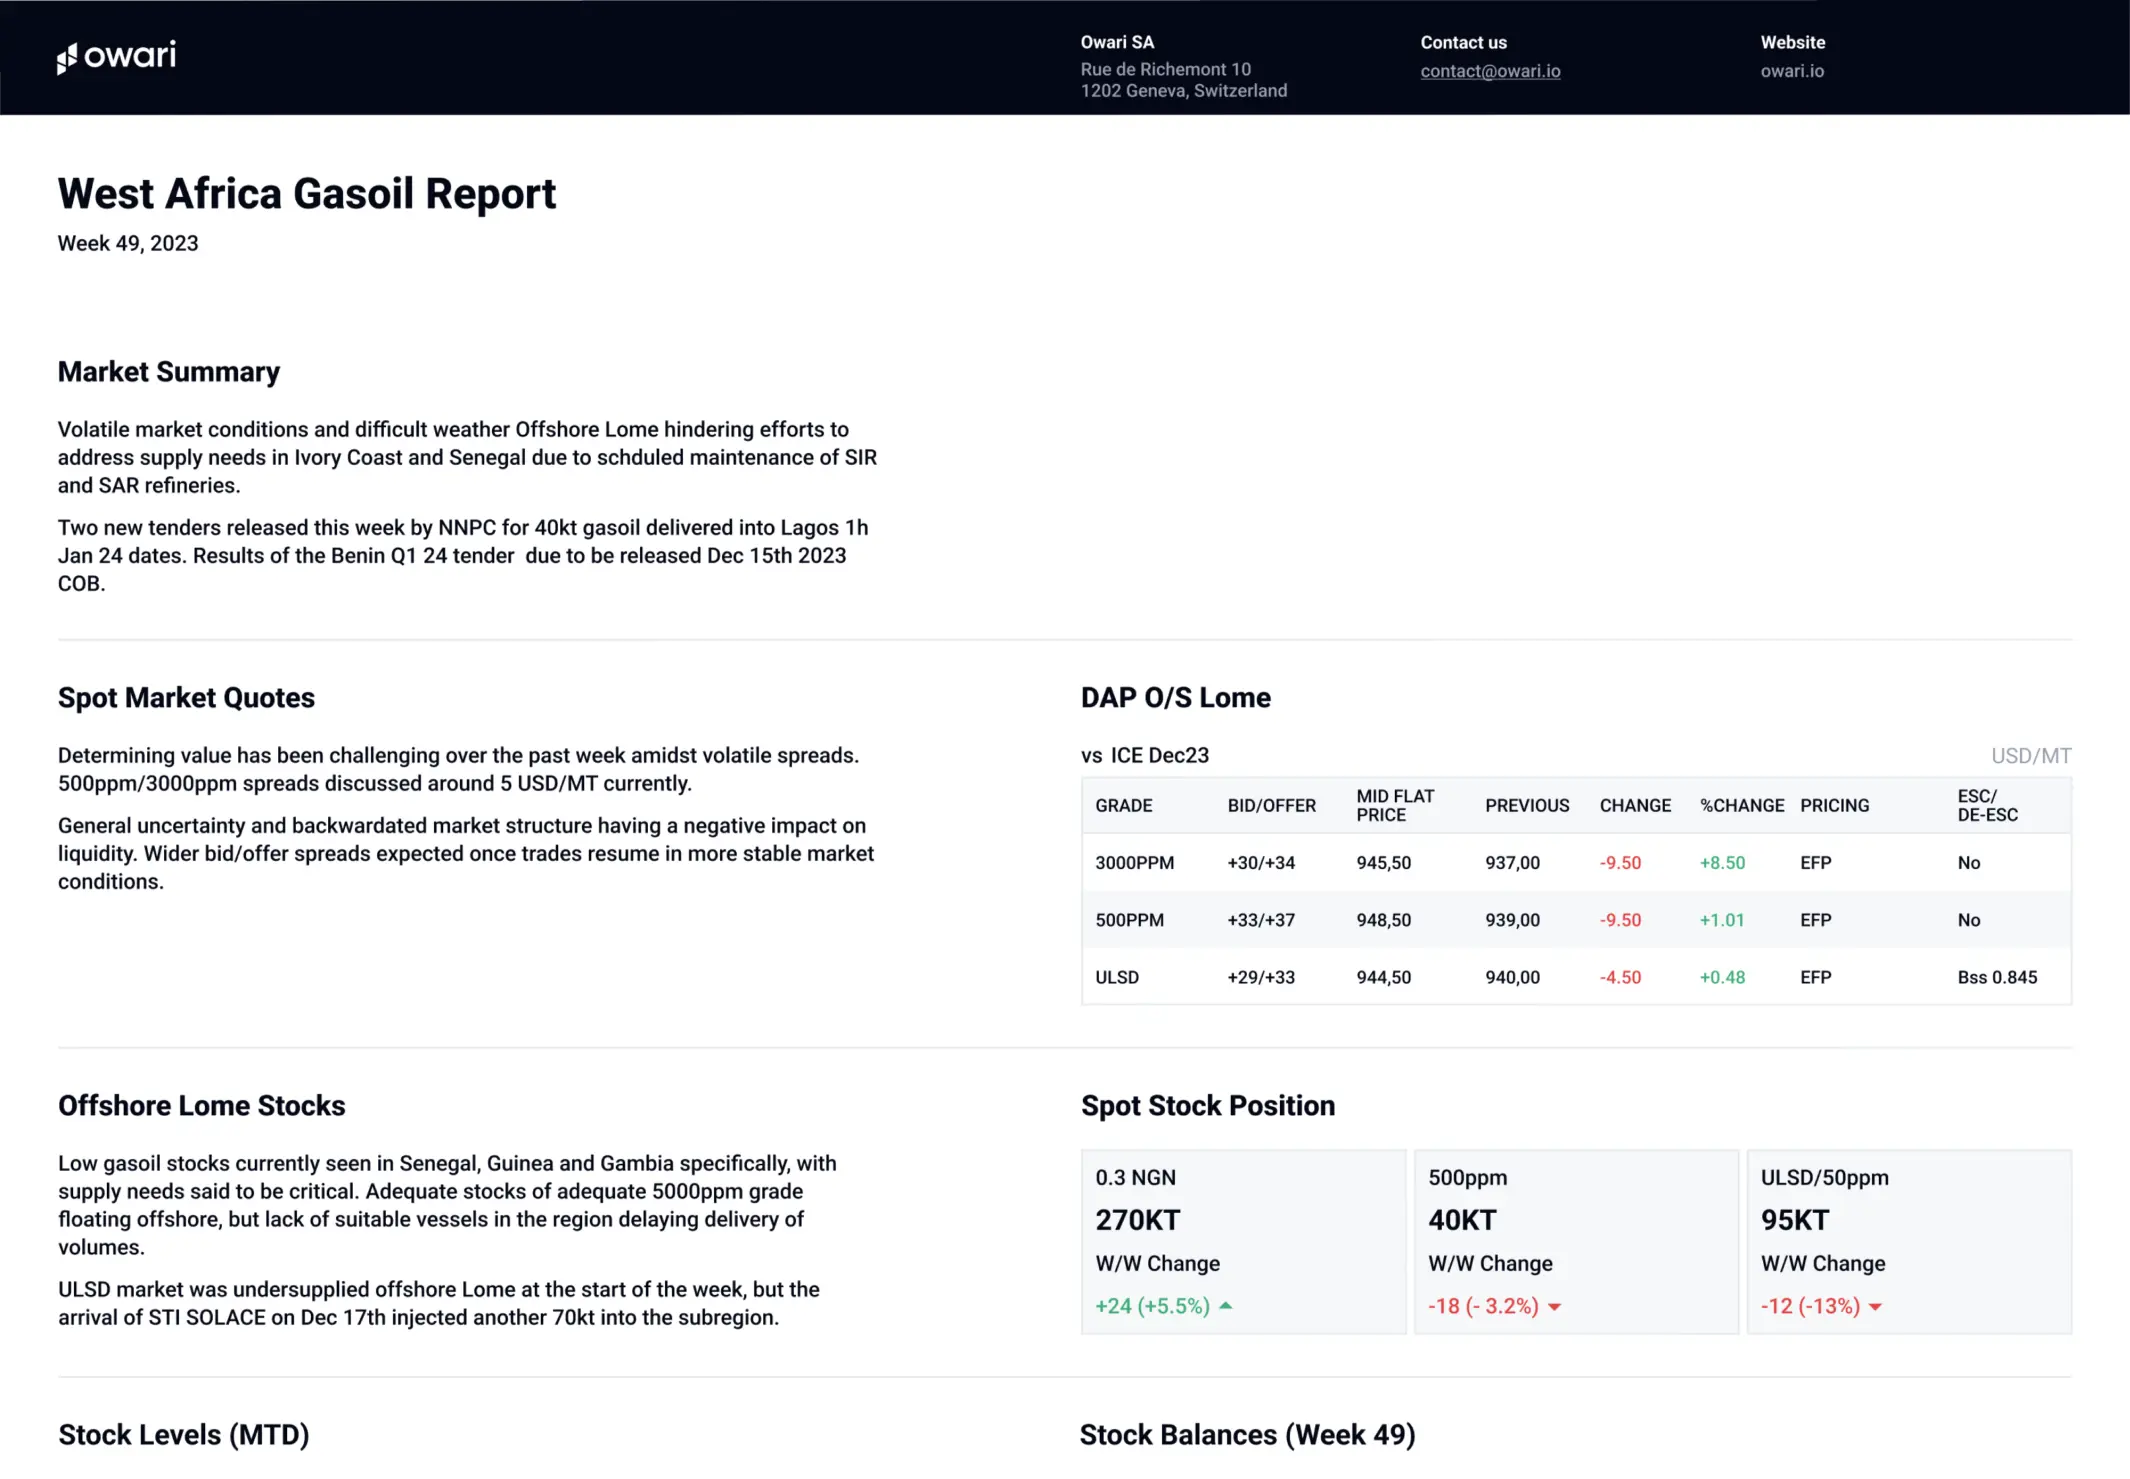Click the Owari logo icon
Image resolution: width=2130 pixels, height=1479 pixels.
coord(67,59)
